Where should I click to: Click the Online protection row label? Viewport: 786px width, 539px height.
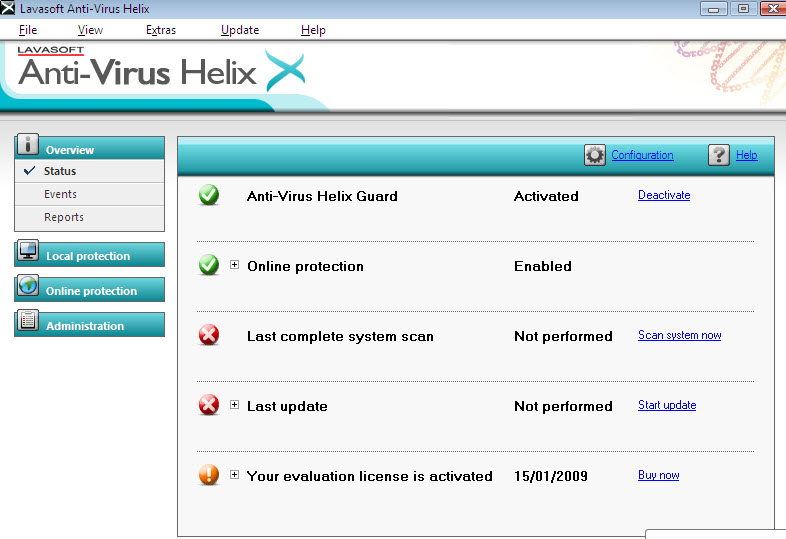point(305,266)
